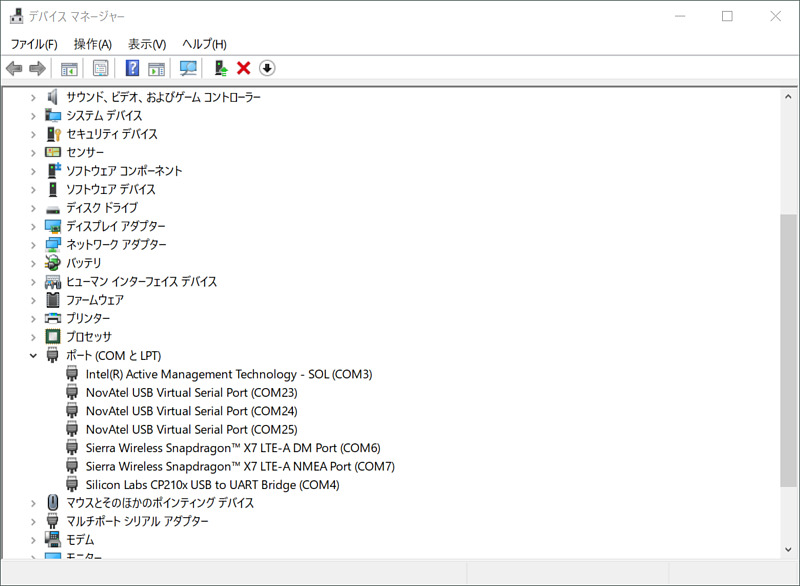The width and height of the screenshot is (800, 586).
Task: Select the ソフトウェア コンポーネント label
Action: tap(124, 170)
